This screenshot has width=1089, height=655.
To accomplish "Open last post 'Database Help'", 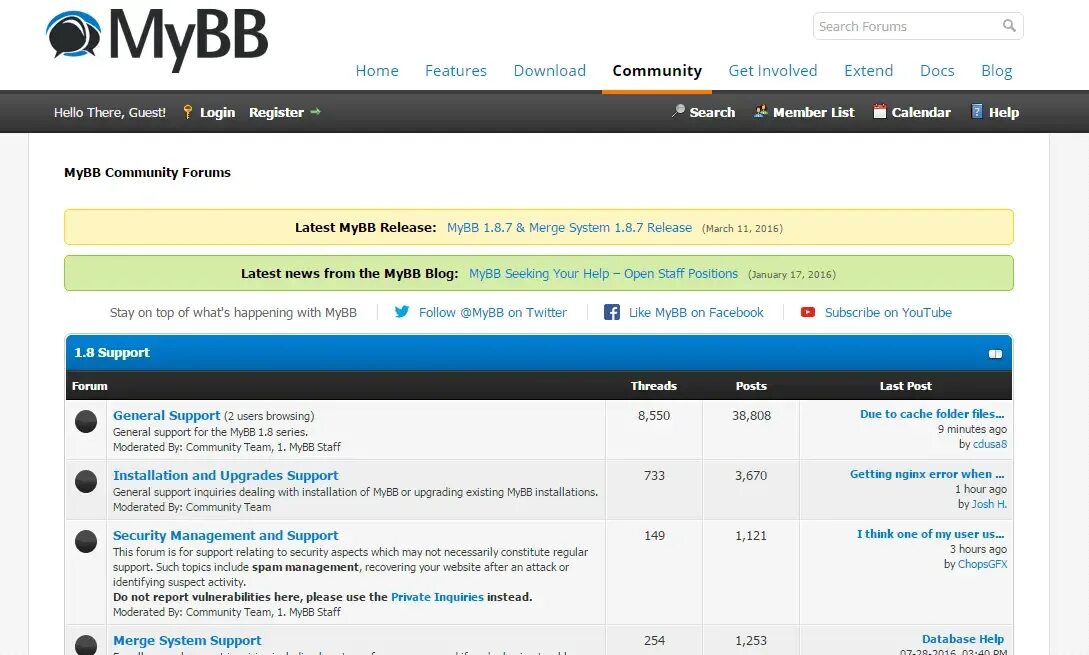I will coord(963,639).
